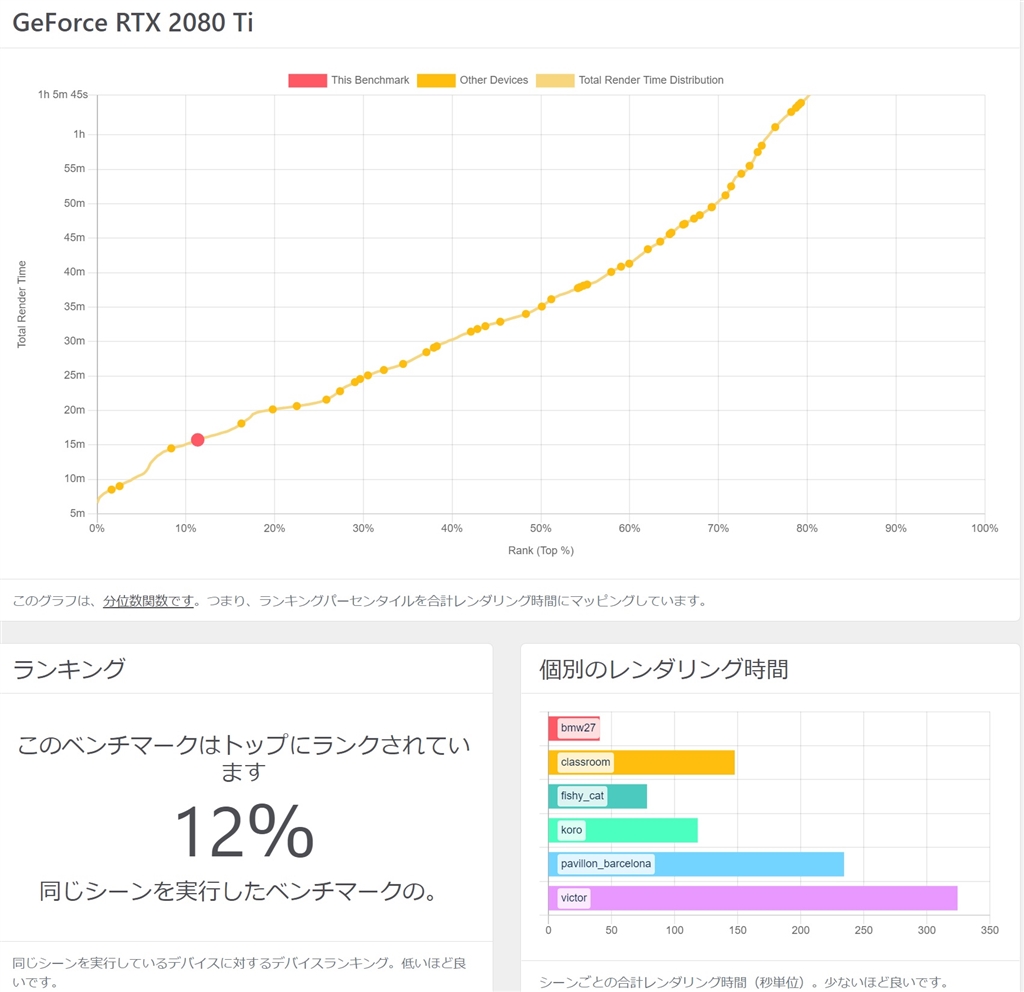The image size is (1024, 992).
Task: Toggle the 'Other Devices' legend swatch
Action: 436,80
